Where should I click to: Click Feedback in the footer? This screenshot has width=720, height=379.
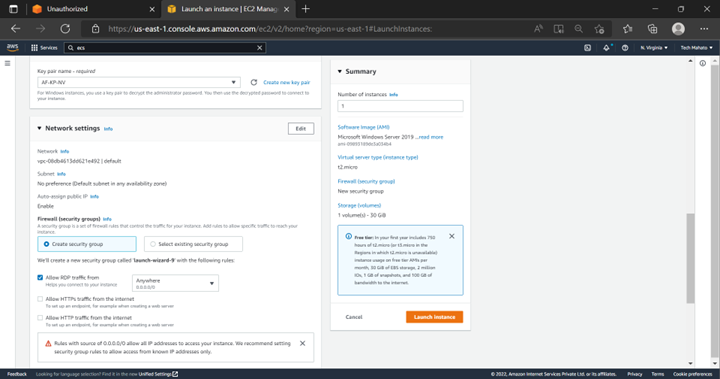tap(17, 374)
